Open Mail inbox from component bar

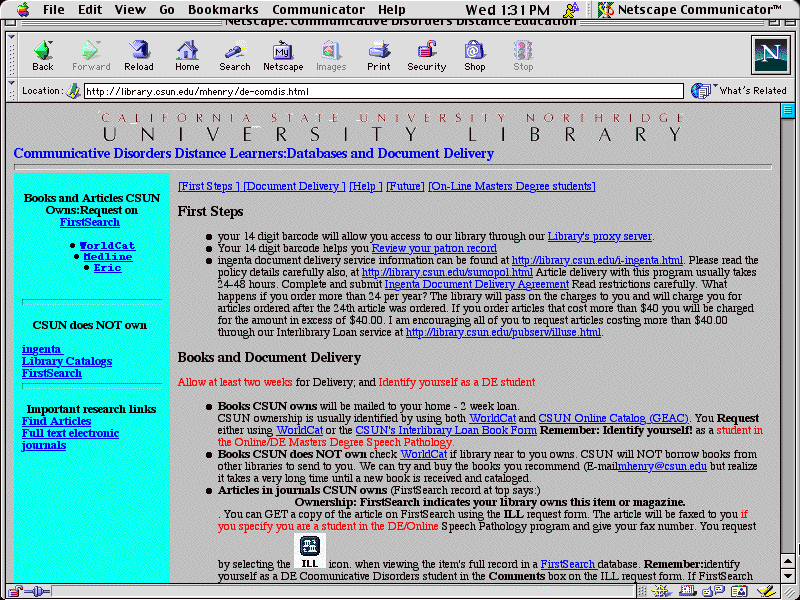click(687, 592)
